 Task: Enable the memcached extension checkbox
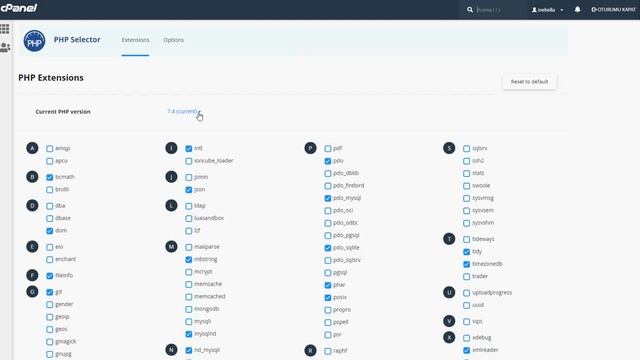189,297
